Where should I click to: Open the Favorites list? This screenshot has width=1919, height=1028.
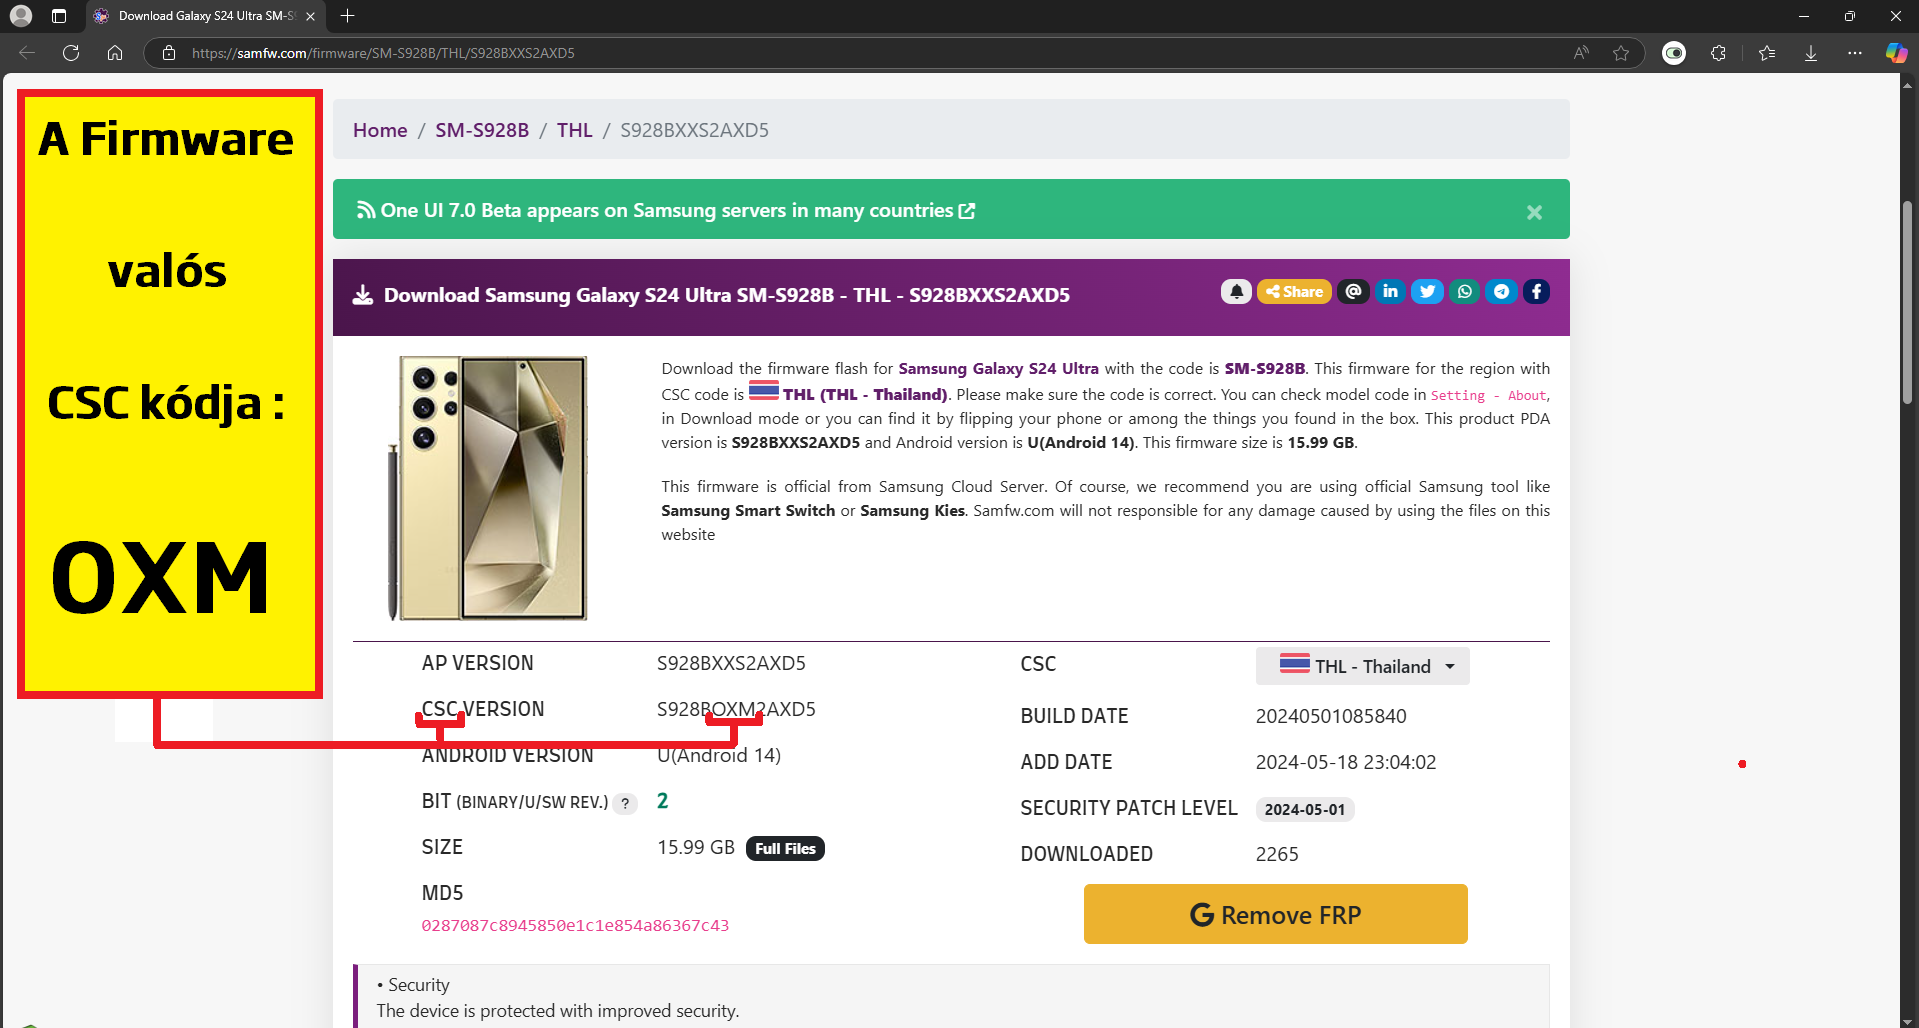click(x=1767, y=53)
